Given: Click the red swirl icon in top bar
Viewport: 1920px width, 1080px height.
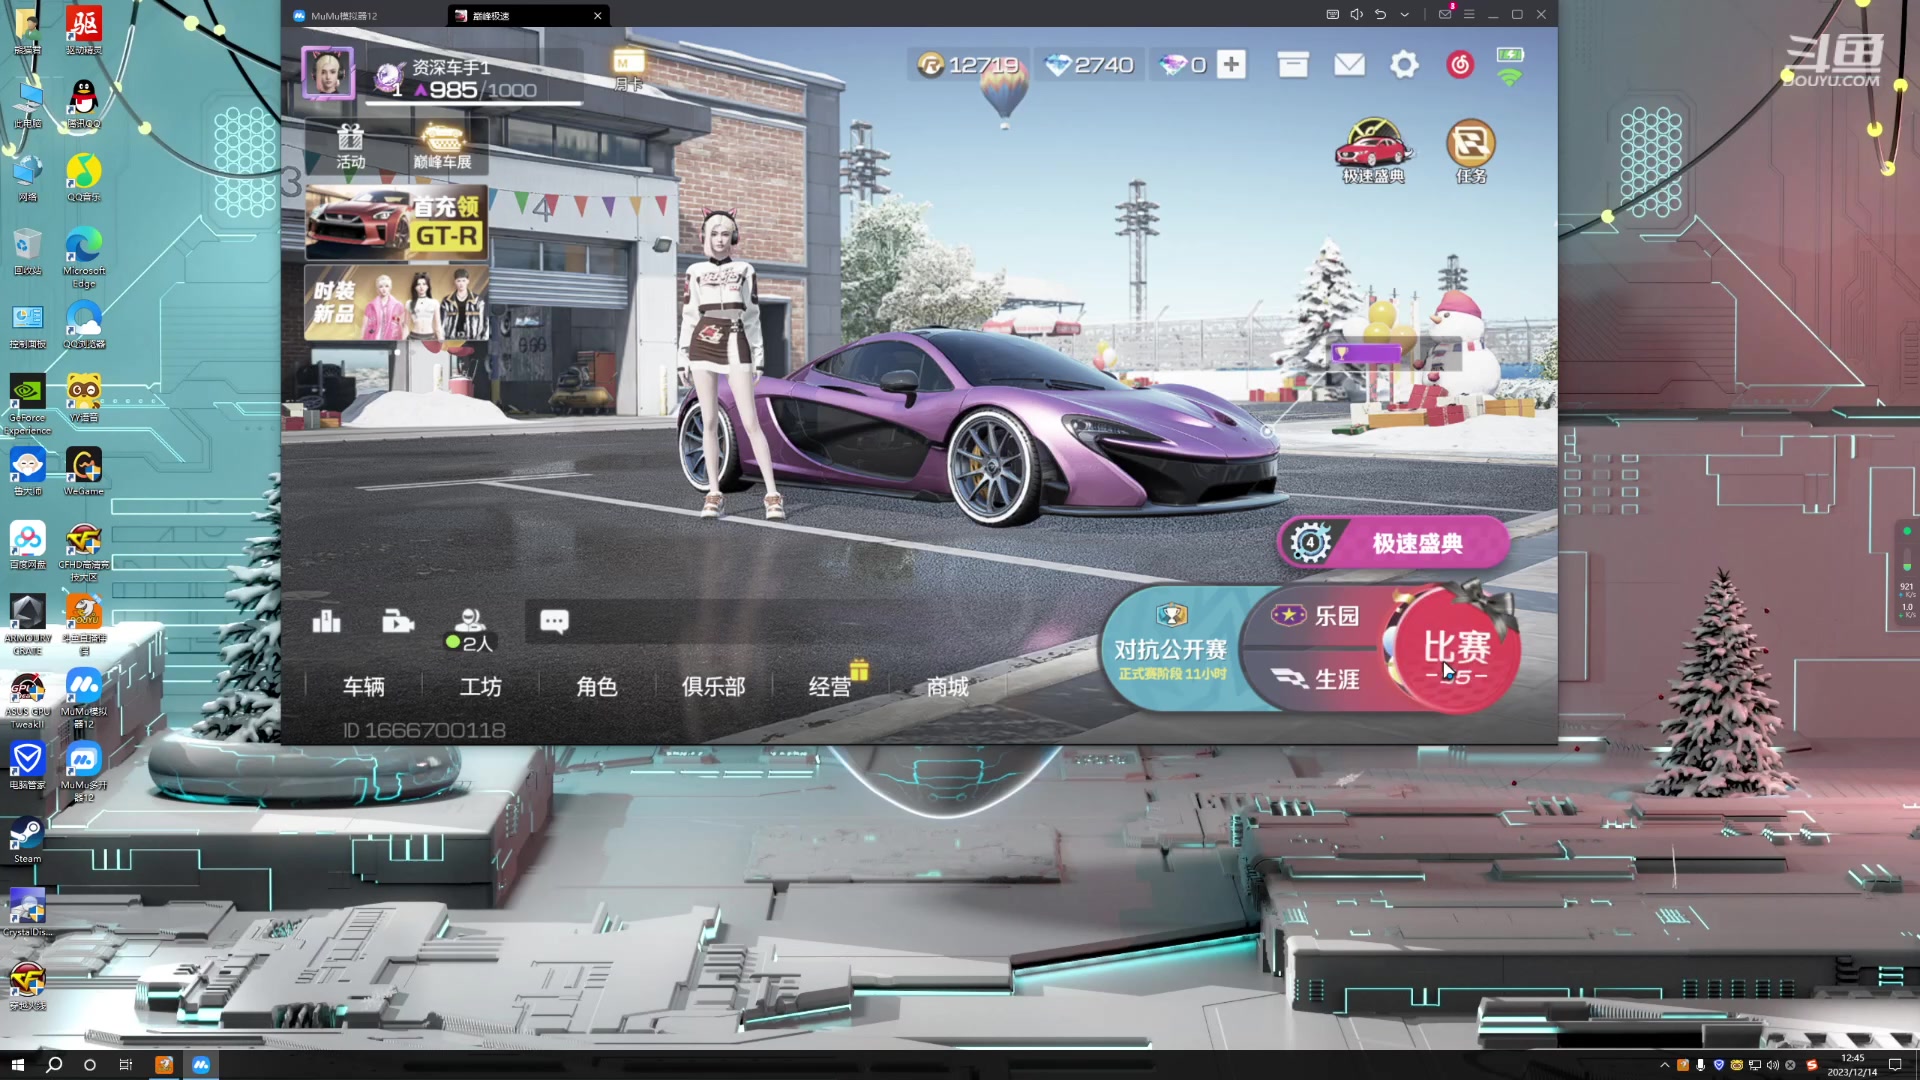Looking at the screenshot, I should coord(1461,65).
